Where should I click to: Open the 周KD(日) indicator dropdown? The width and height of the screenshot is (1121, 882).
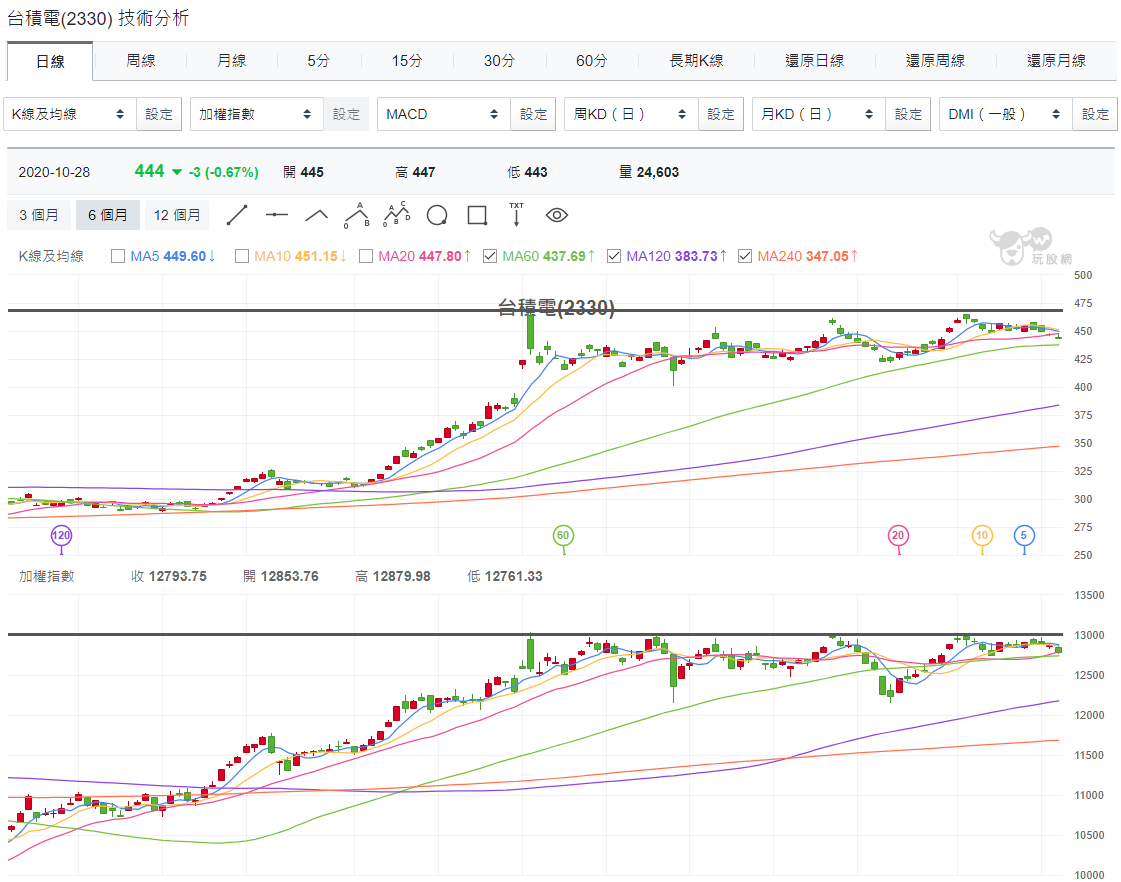631,114
